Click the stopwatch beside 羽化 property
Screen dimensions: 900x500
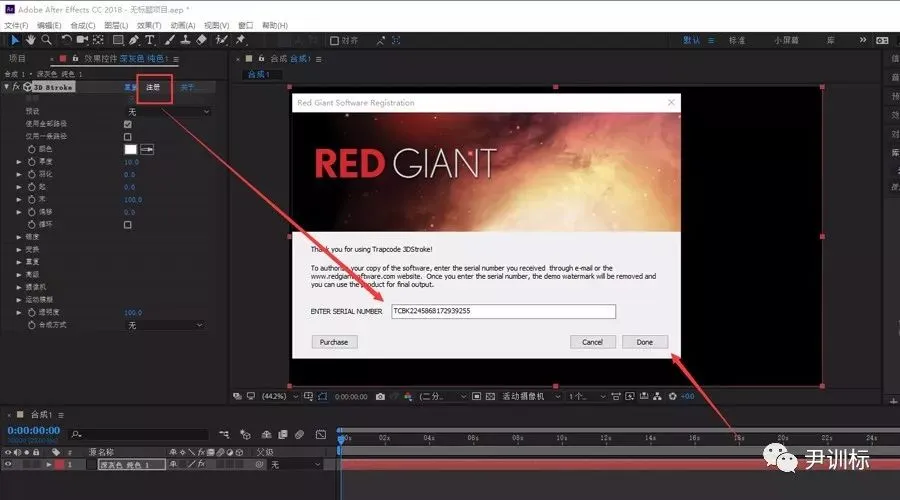pos(32,174)
